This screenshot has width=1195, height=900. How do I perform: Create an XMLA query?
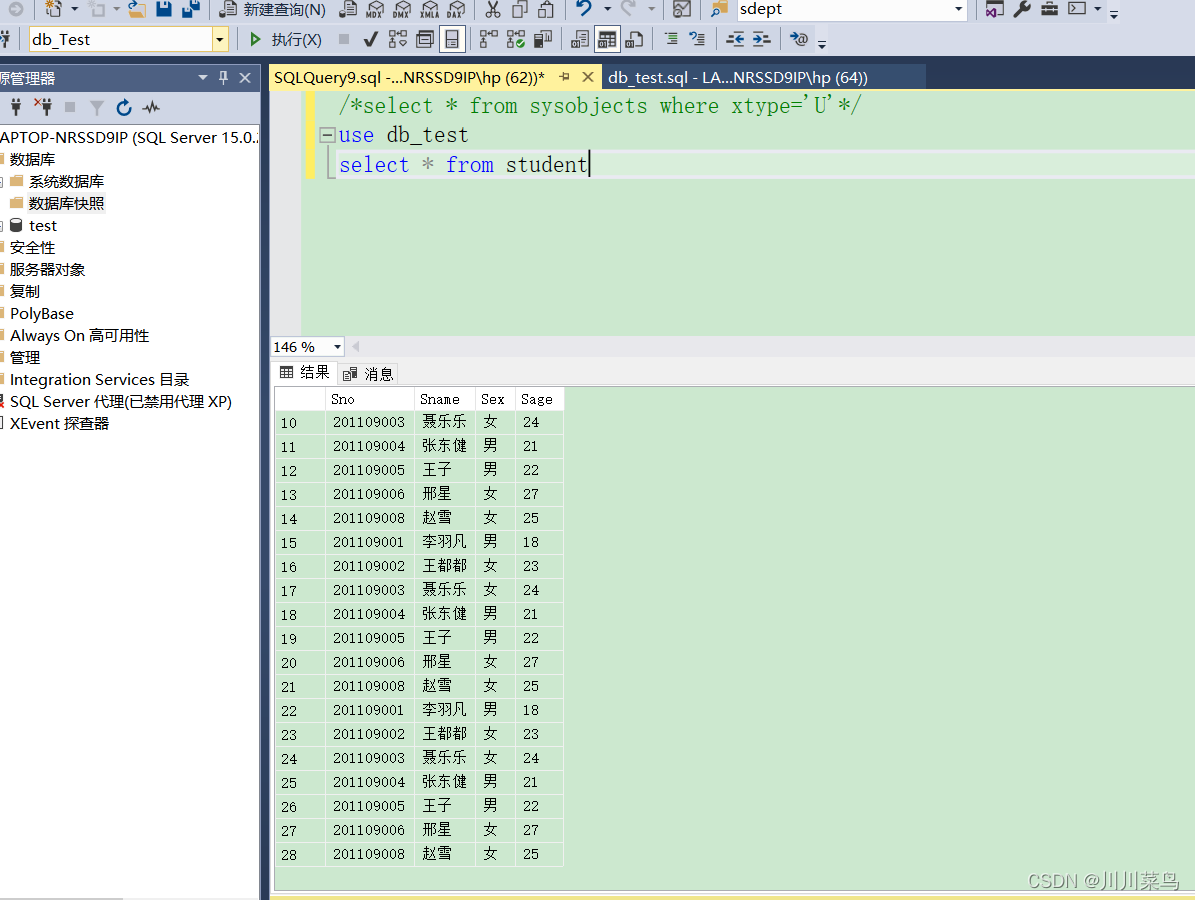pyautogui.click(x=430, y=9)
